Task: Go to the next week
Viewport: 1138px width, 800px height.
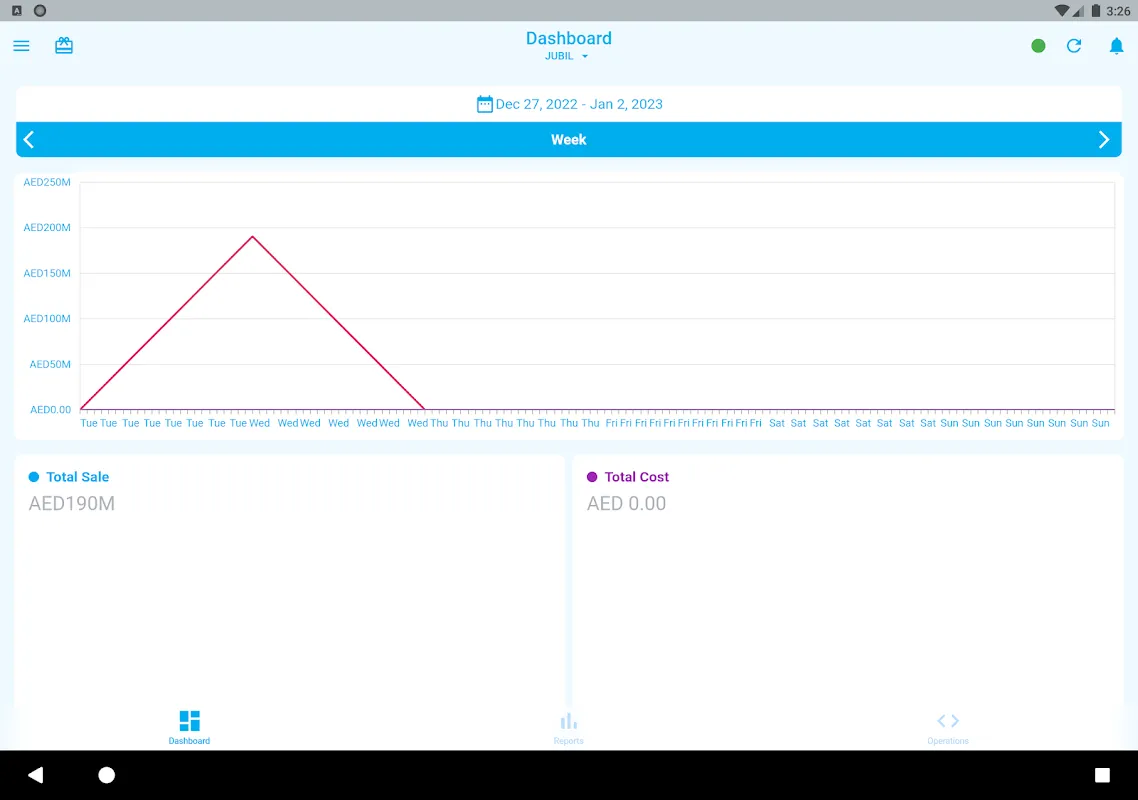Action: [x=1103, y=139]
